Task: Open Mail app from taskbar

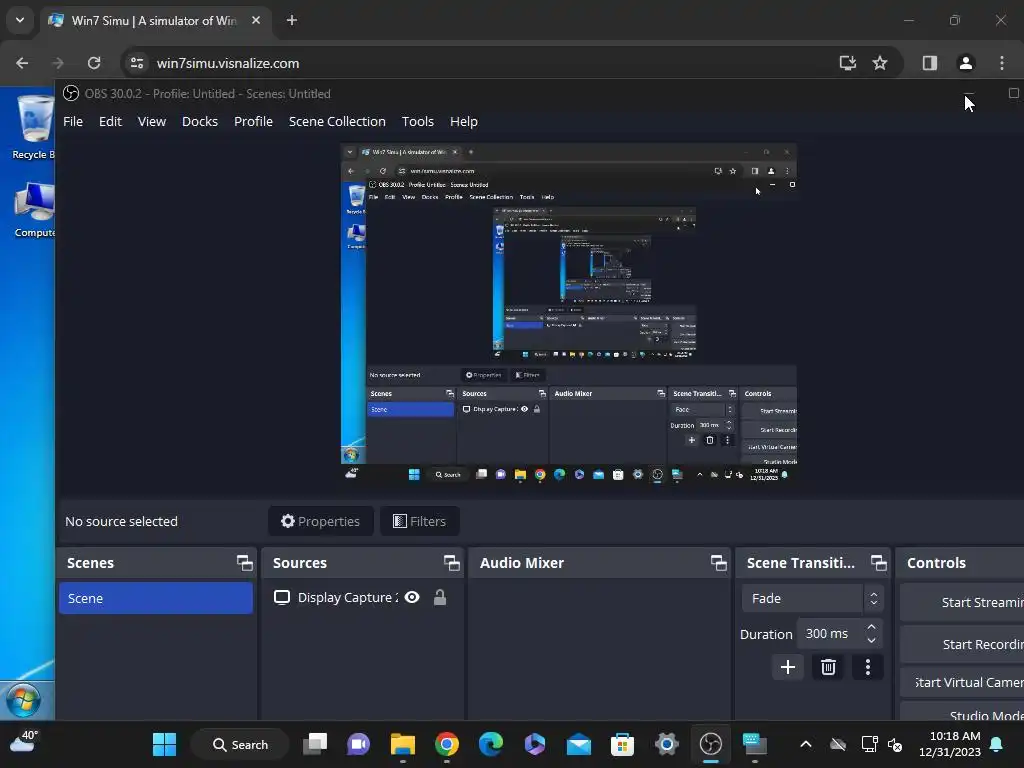Action: (579, 744)
